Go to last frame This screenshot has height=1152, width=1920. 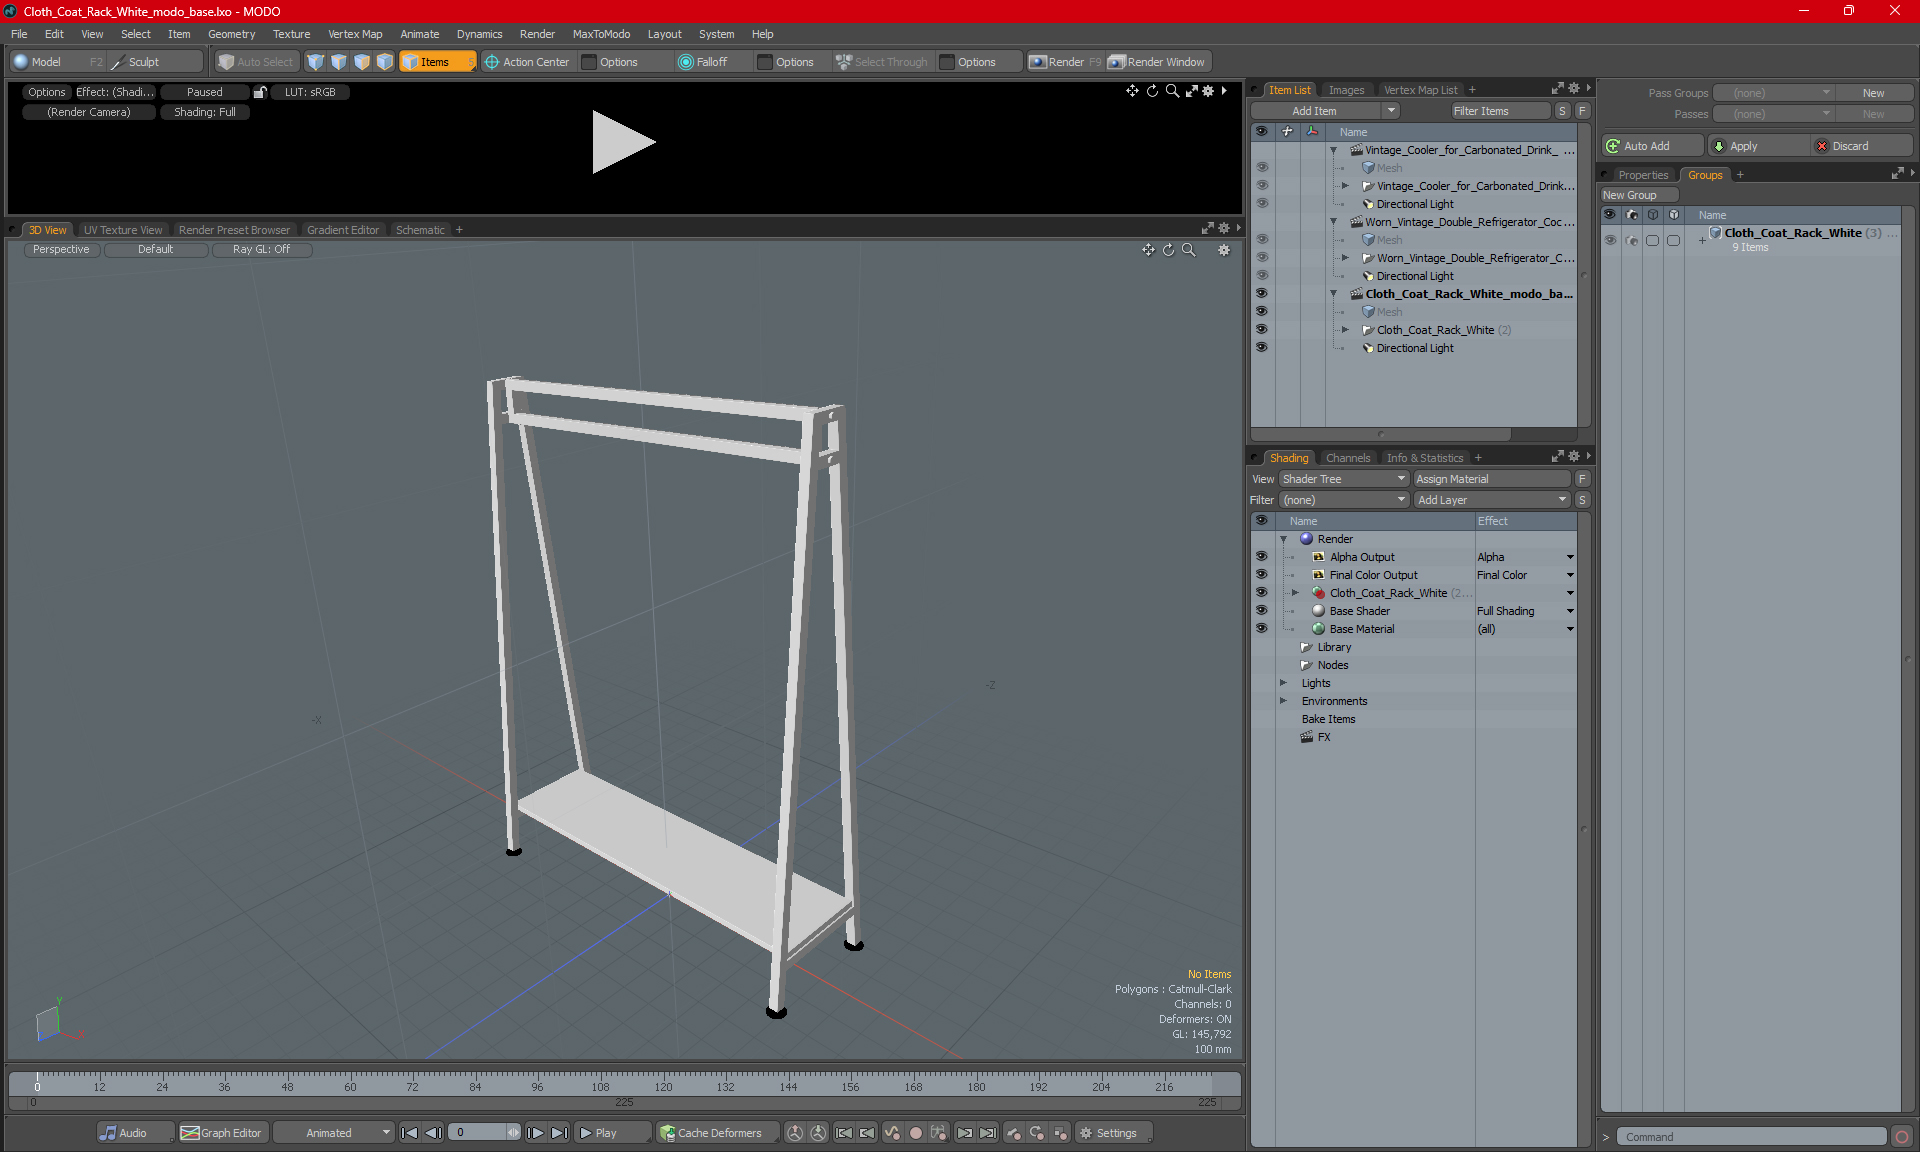pyautogui.click(x=559, y=1133)
